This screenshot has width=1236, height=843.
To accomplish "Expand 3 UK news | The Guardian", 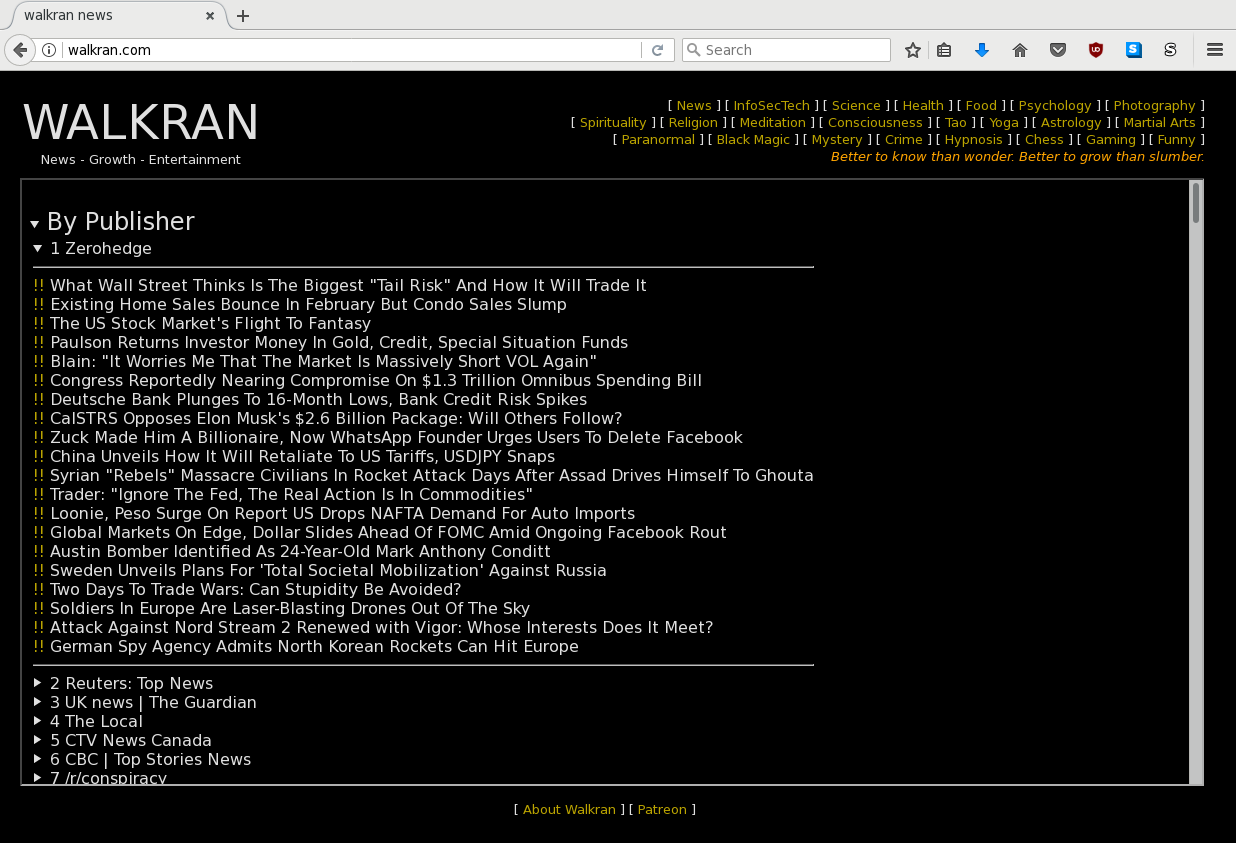I will [145, 702].
